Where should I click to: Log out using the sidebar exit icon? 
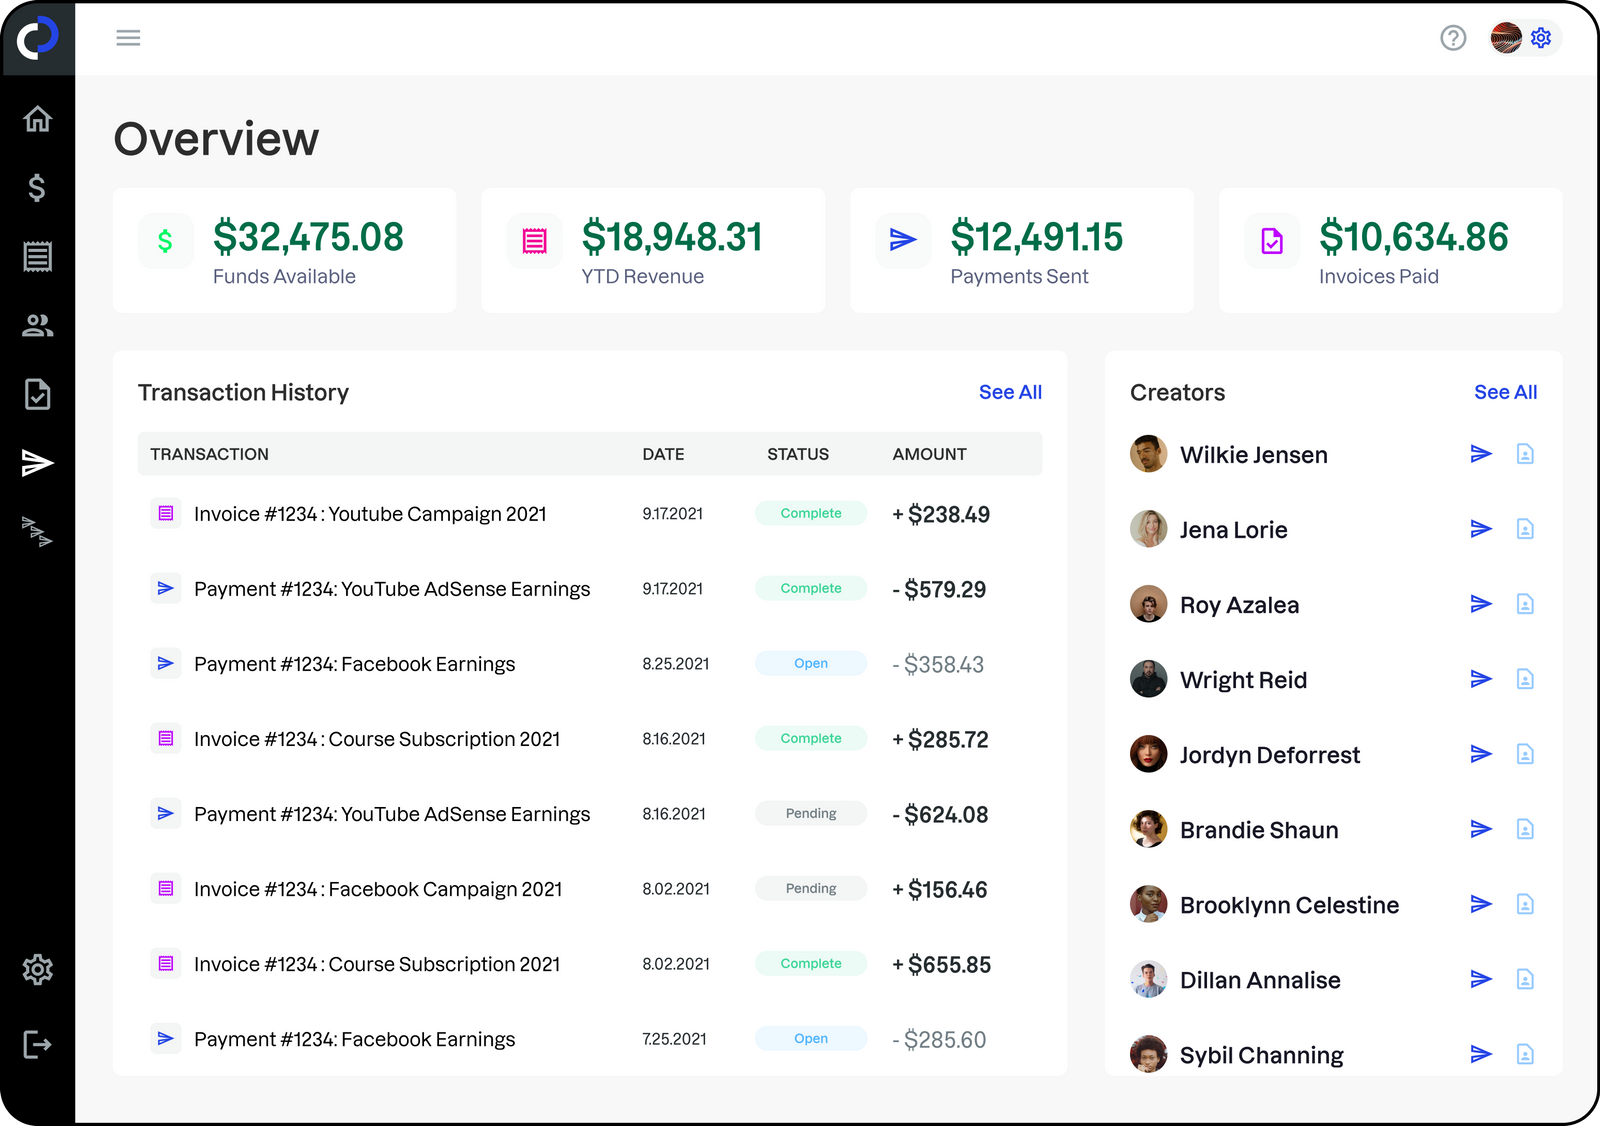38,1044
